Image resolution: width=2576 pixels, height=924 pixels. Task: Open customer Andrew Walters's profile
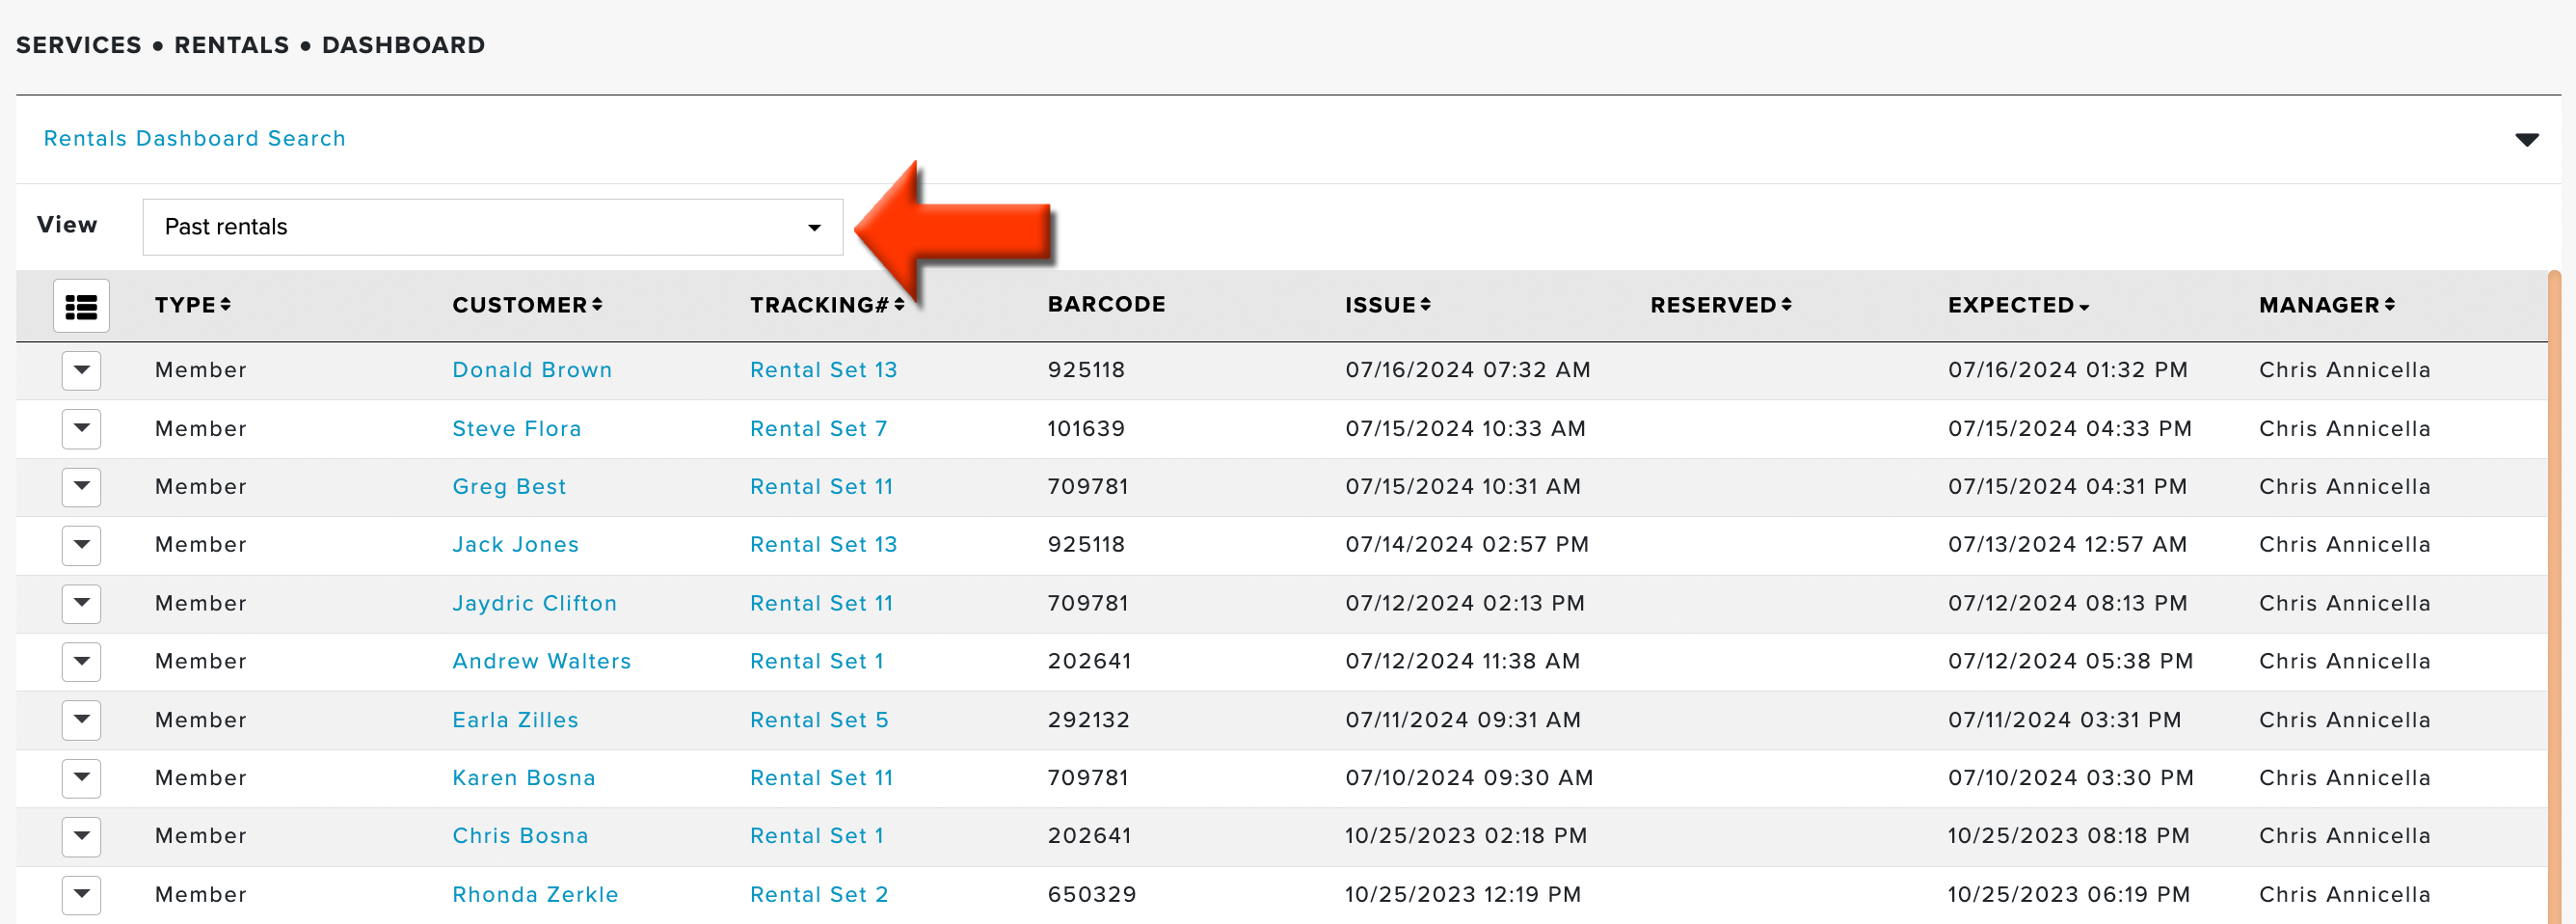(x=541, y=662)
